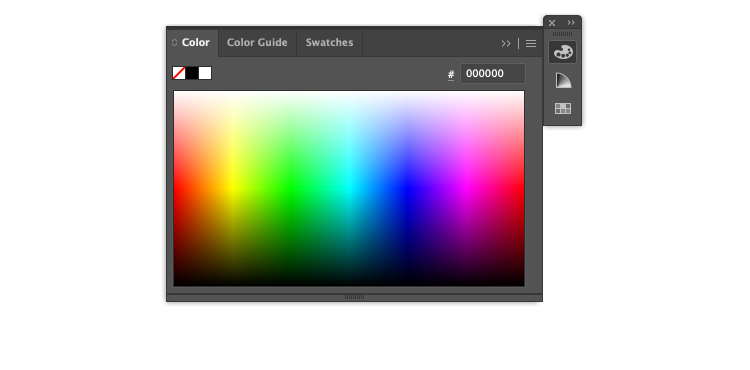Cycle panel size with Color tab arrows
The height and width of the screenshot is (370, 750).
175,43
